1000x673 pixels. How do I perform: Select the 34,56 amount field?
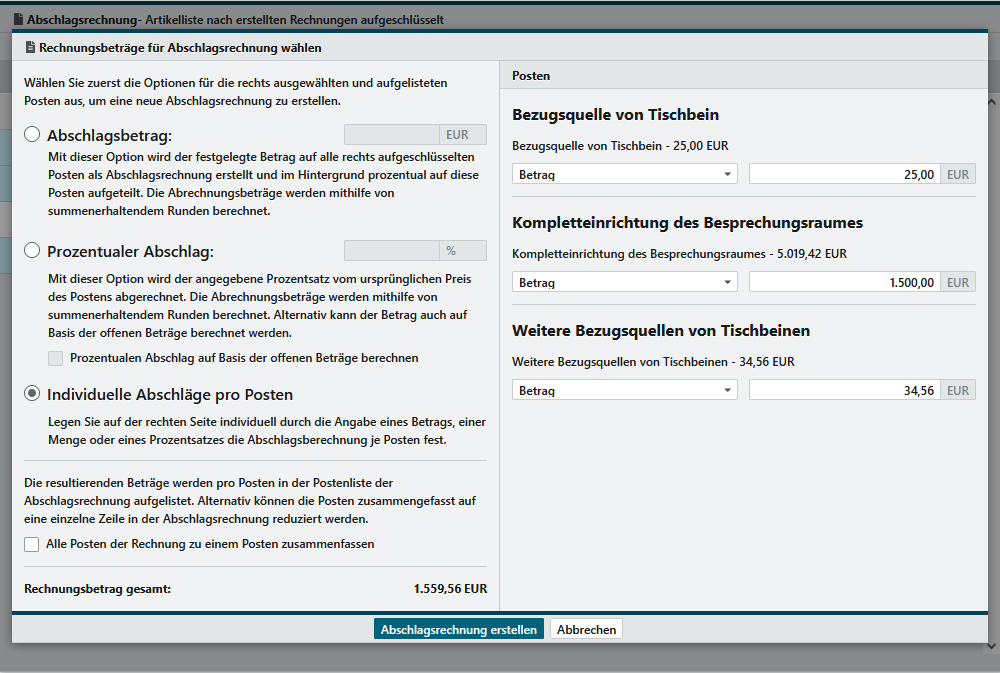click(844, 390)
